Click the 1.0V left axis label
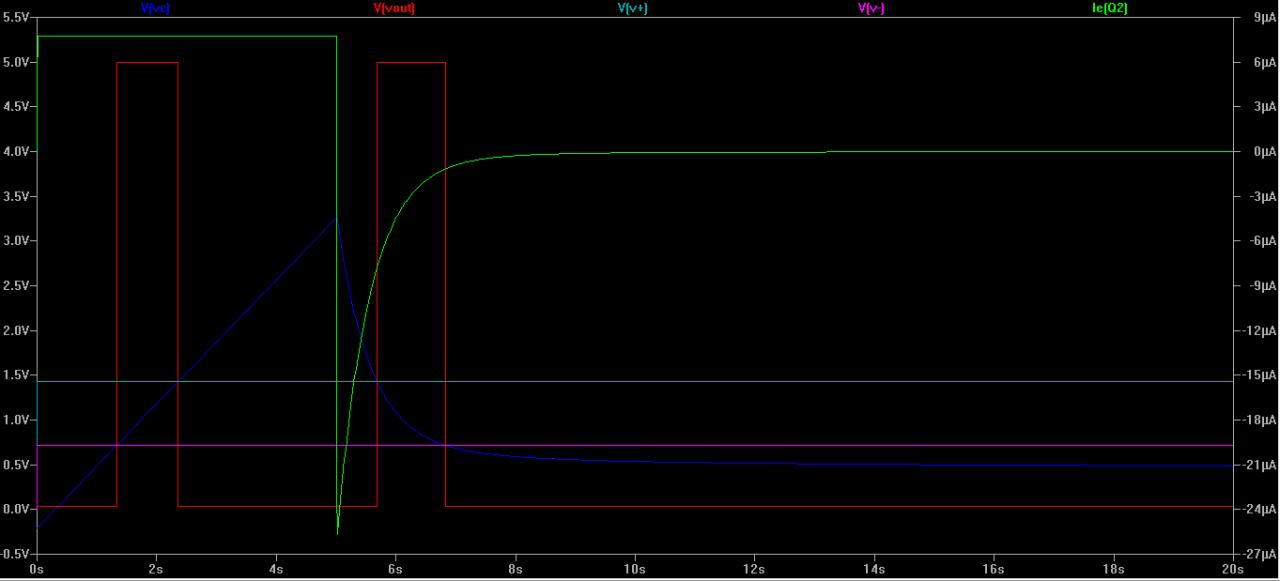The height and width of the screenshot is (581, 1280). pos(16,420)
